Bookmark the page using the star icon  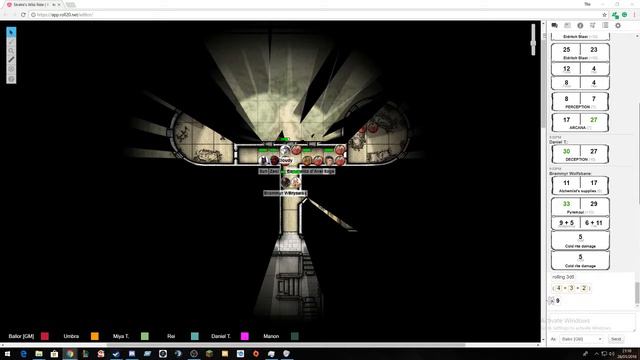click(604, 15)
